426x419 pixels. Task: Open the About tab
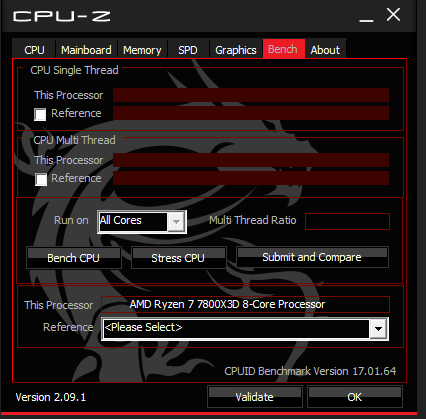325,50
